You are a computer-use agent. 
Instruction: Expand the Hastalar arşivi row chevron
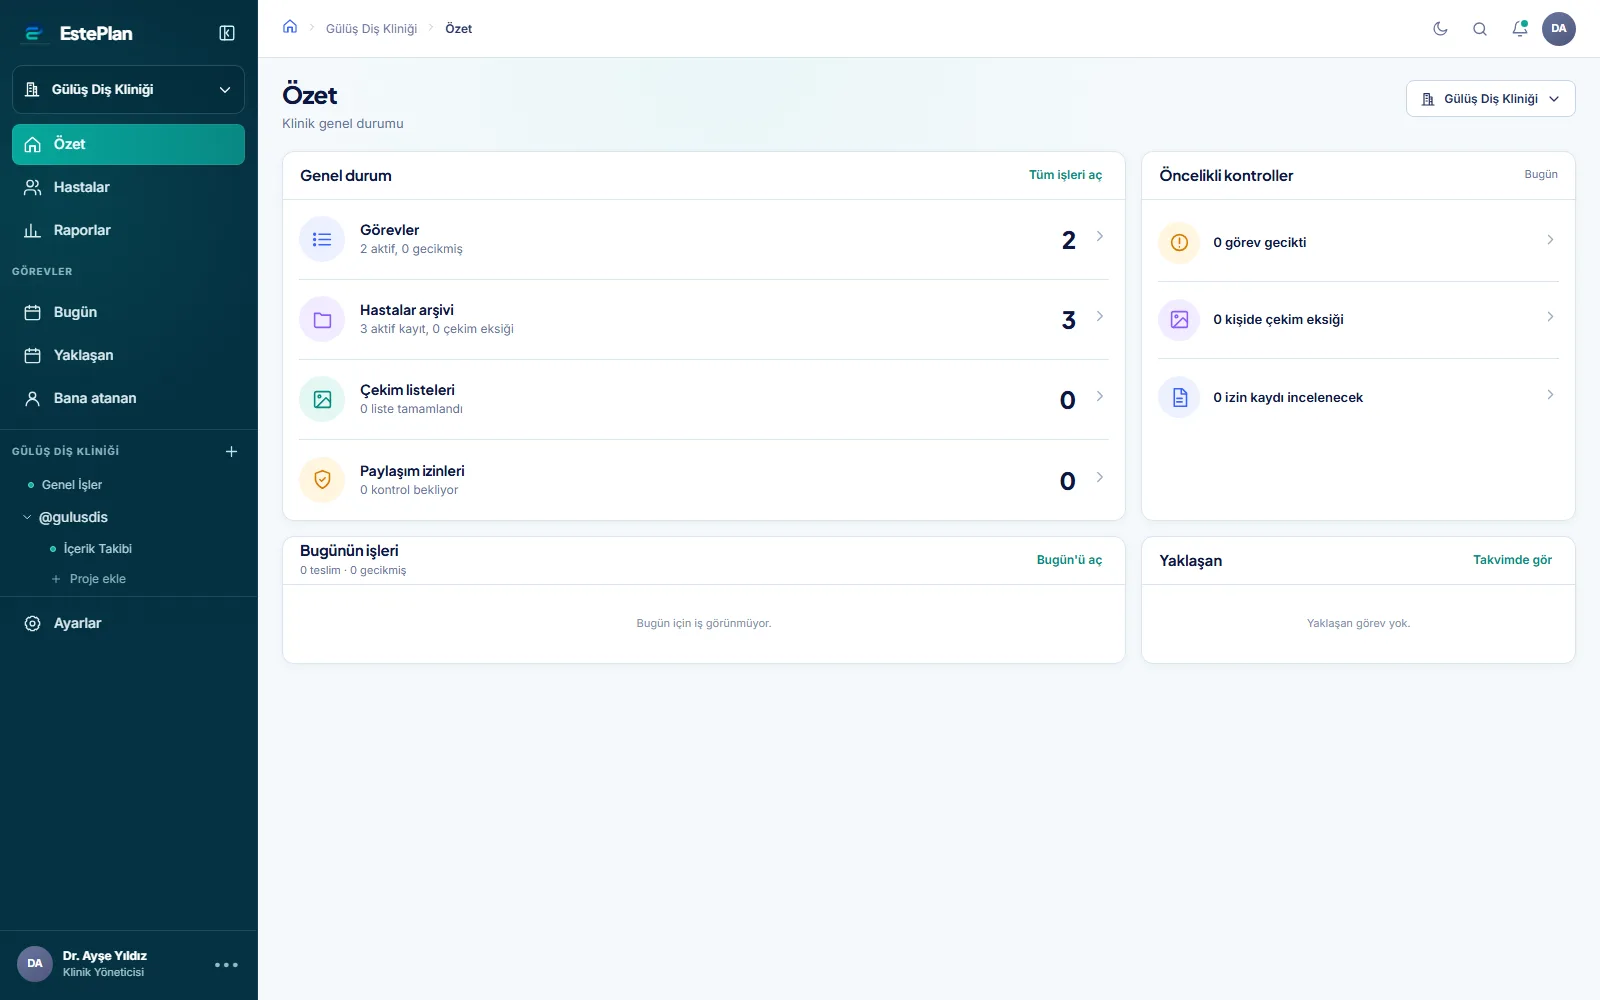tap(1100, 317)
